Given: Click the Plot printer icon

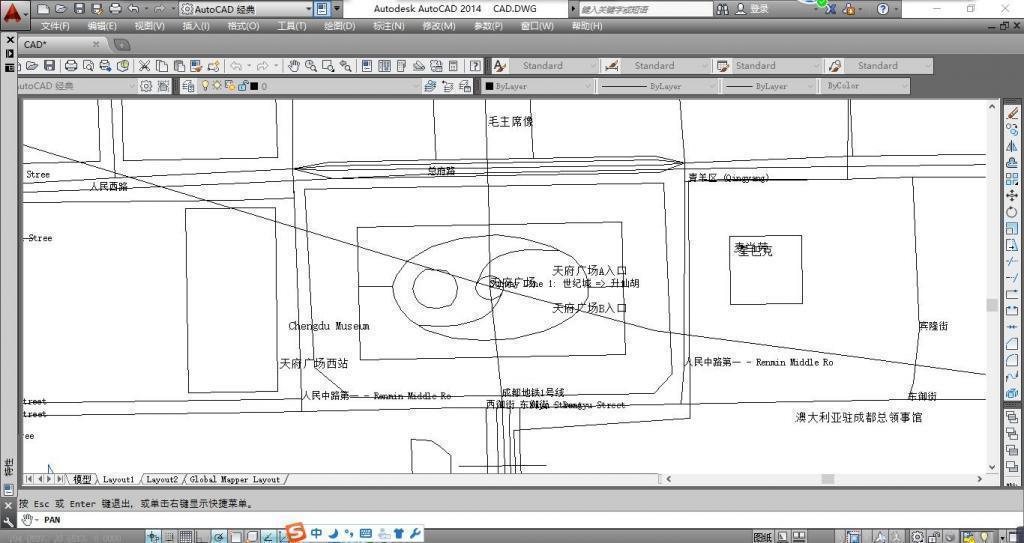Looking at the screenshot, I should 71,66.
